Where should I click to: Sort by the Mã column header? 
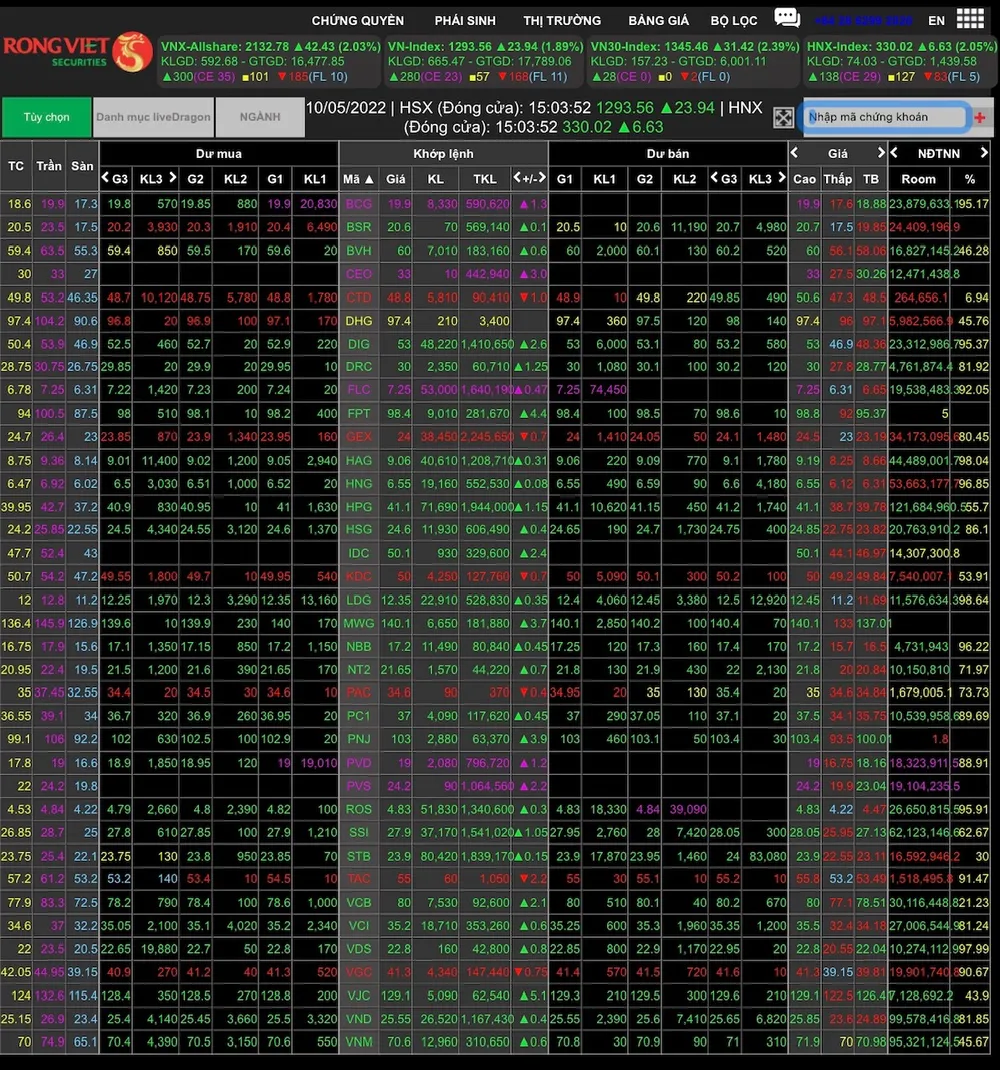pos(358,179)
